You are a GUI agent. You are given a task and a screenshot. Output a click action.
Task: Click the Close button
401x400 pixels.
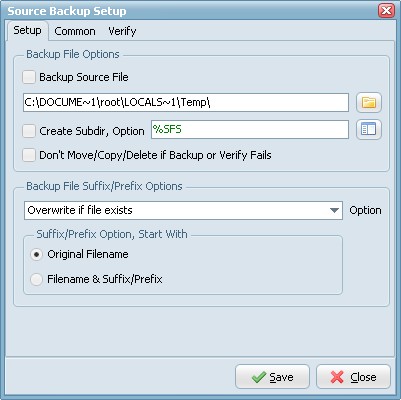353,377
